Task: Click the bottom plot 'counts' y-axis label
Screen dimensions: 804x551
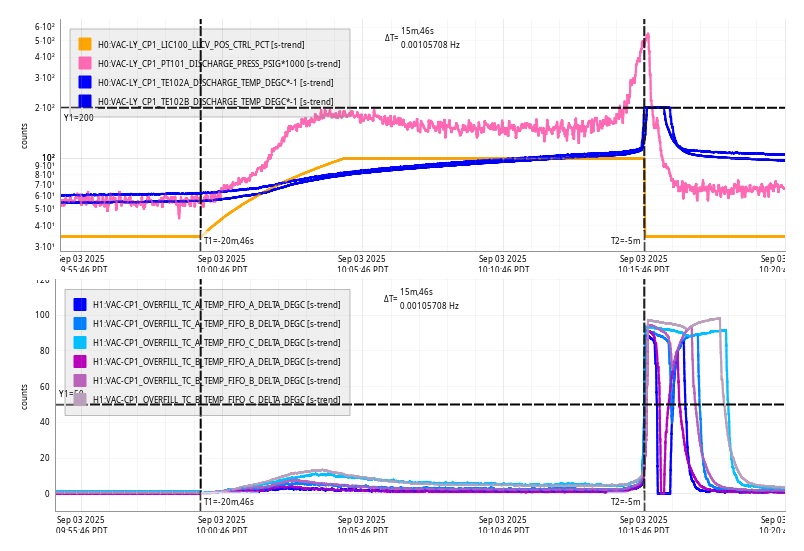Action: tap(25, 396)
